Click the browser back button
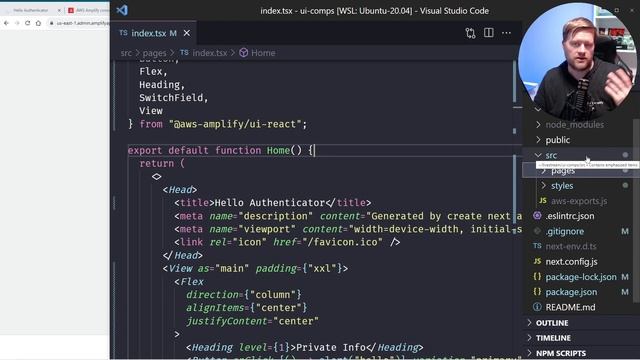The width and height of the screenshot is (640, 360). tap(6, 23)
